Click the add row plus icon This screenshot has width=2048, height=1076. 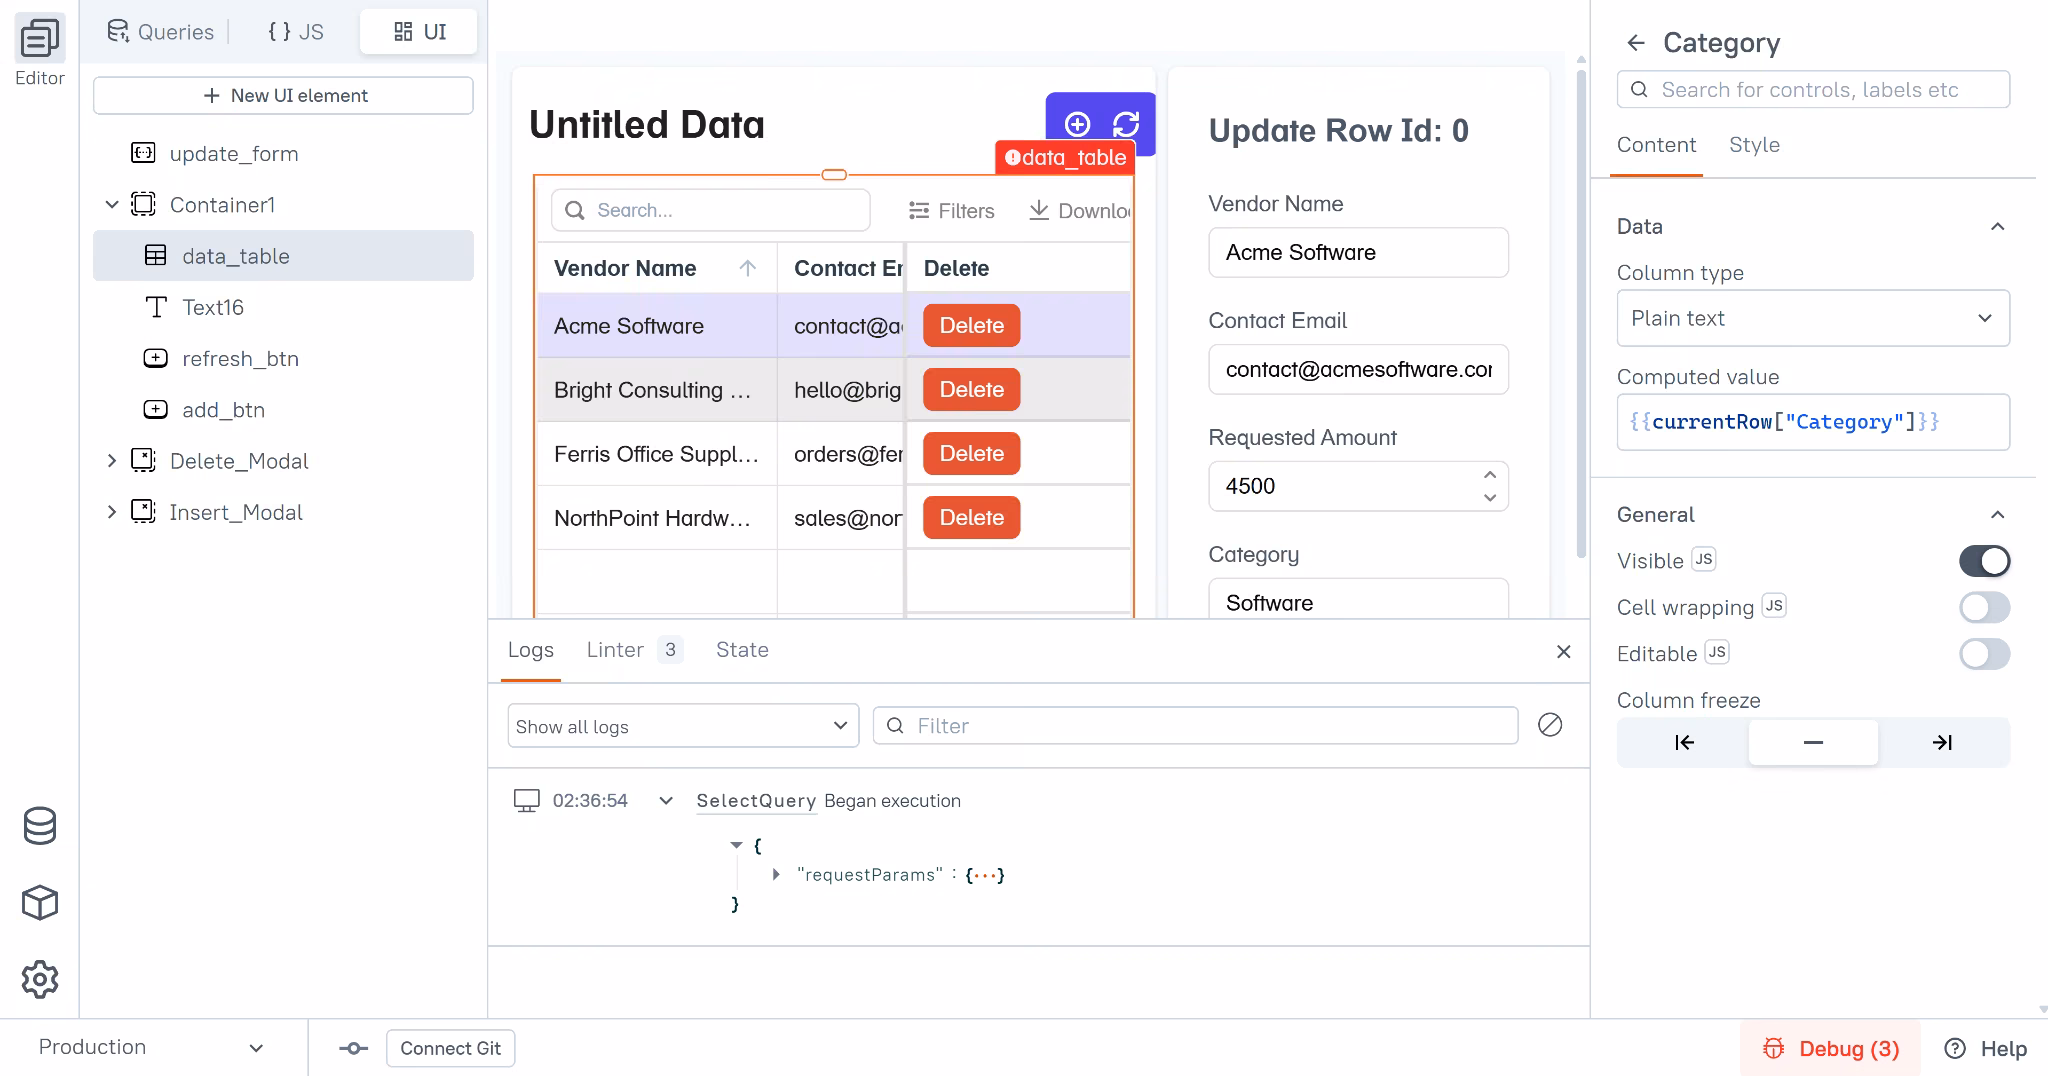(1077, 124)
